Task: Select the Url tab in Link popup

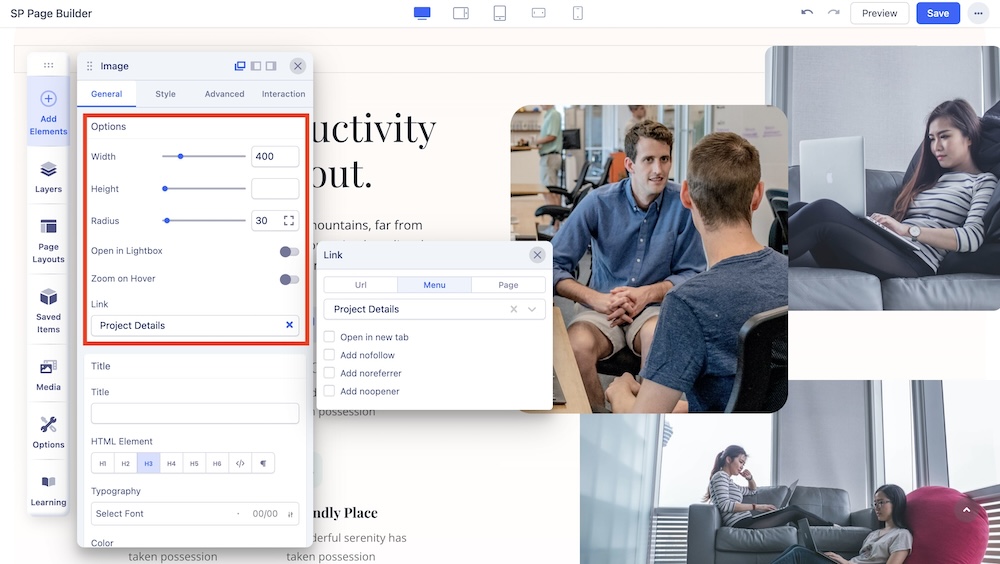Action: tap(360, 285)
